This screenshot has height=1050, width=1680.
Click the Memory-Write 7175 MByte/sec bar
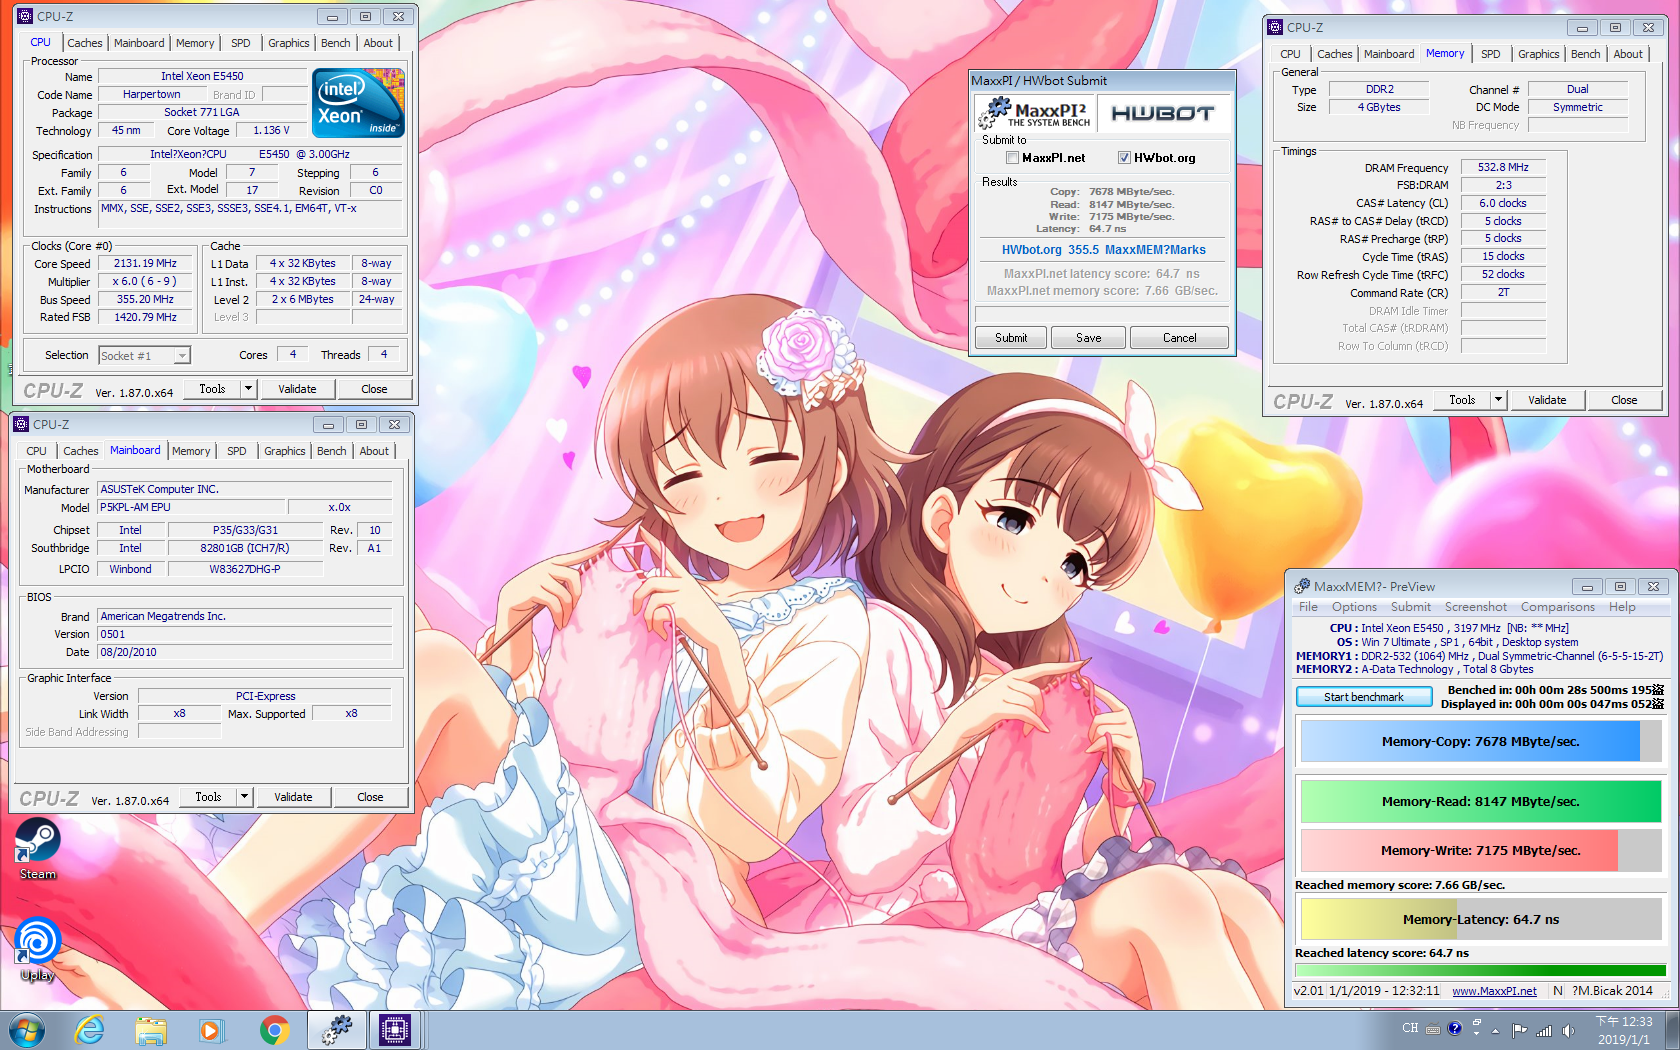point(1481,850)
